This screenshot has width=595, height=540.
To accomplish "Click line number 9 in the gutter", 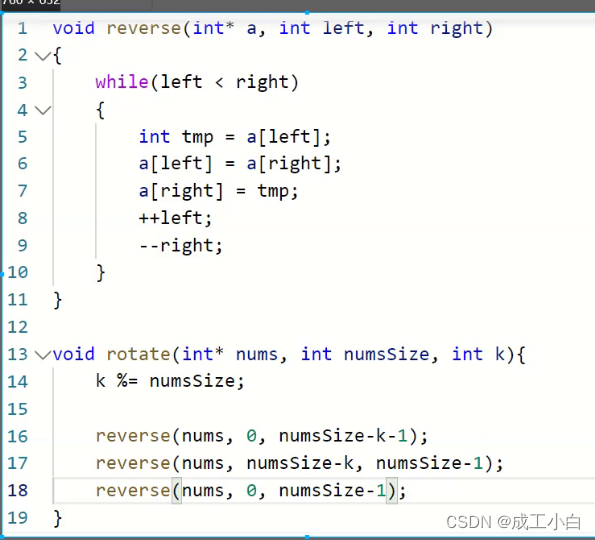I will click(x=22, y=246).
